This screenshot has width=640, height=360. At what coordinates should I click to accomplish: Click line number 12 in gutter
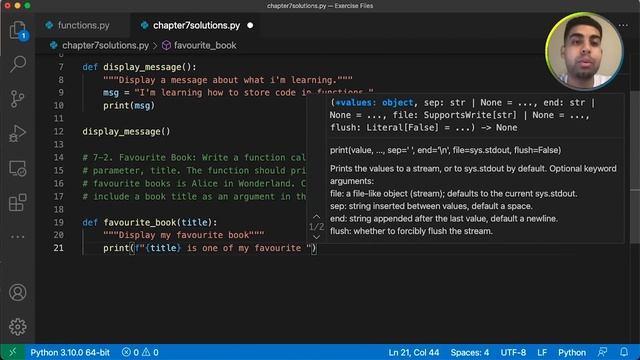click(58, 131)
